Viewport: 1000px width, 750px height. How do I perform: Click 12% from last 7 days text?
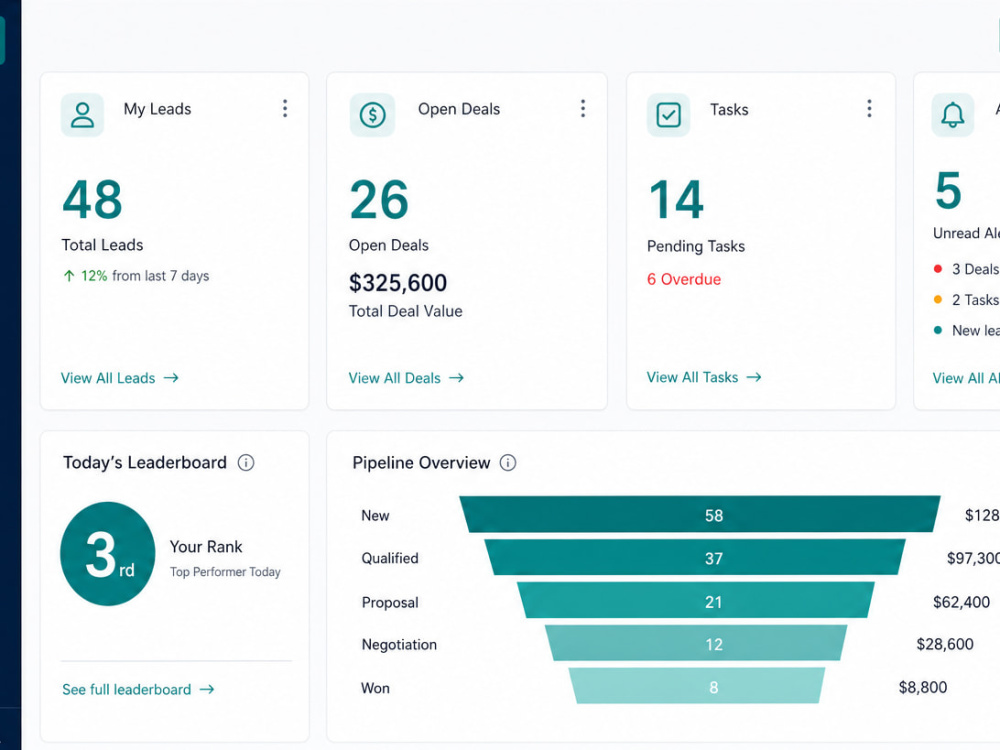point(145,276)
